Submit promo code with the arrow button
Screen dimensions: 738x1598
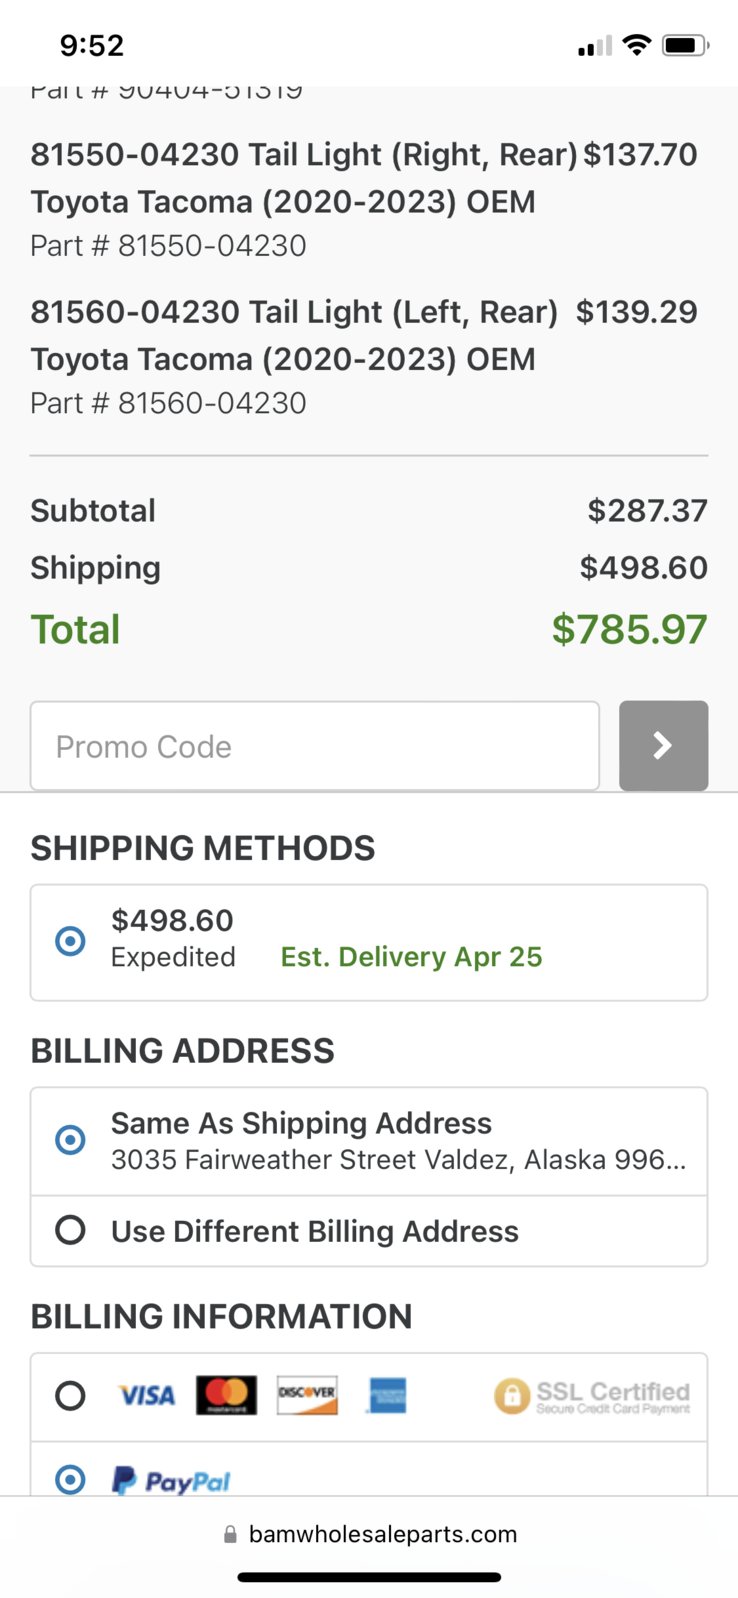coord(663,746)
